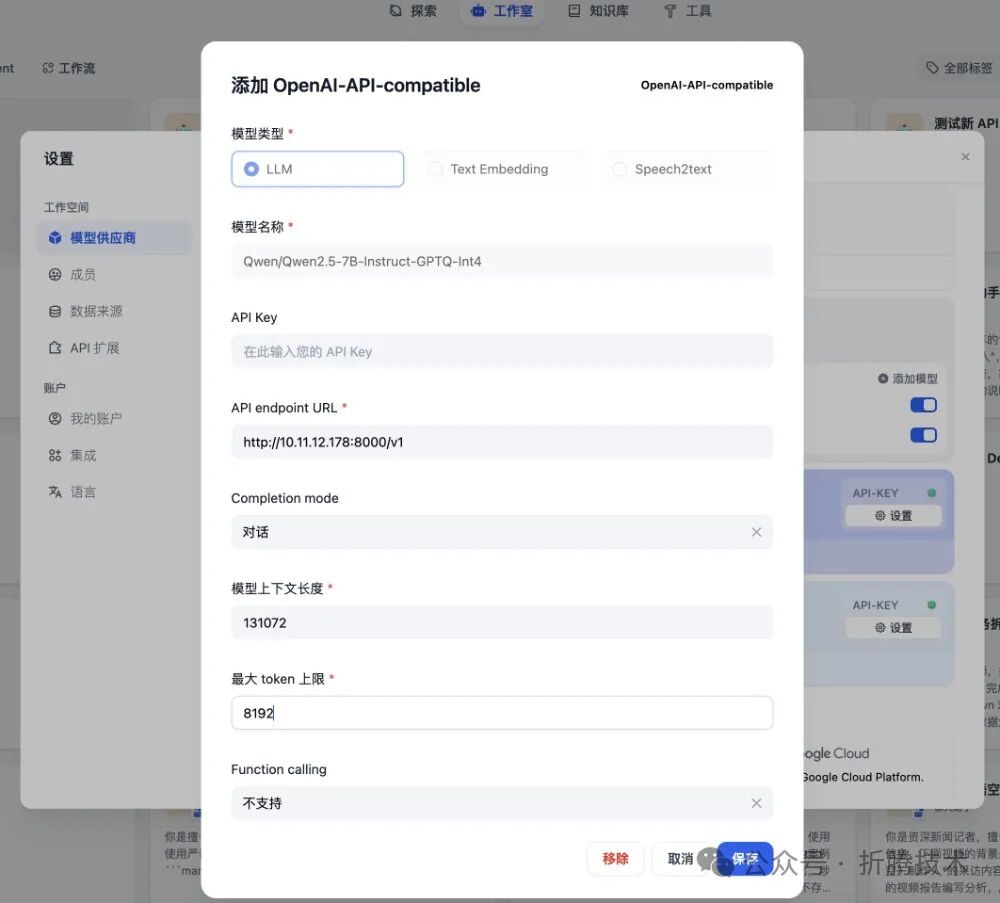
Task: Open 成员 members in settings sidebar
Action: (x=114, y=275)
